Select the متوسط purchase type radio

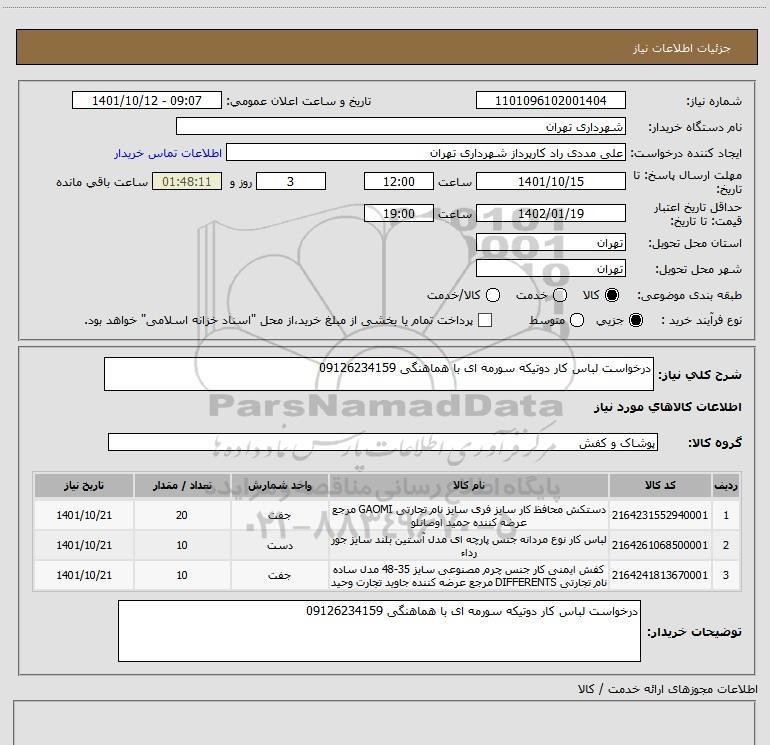coord(577,320)
